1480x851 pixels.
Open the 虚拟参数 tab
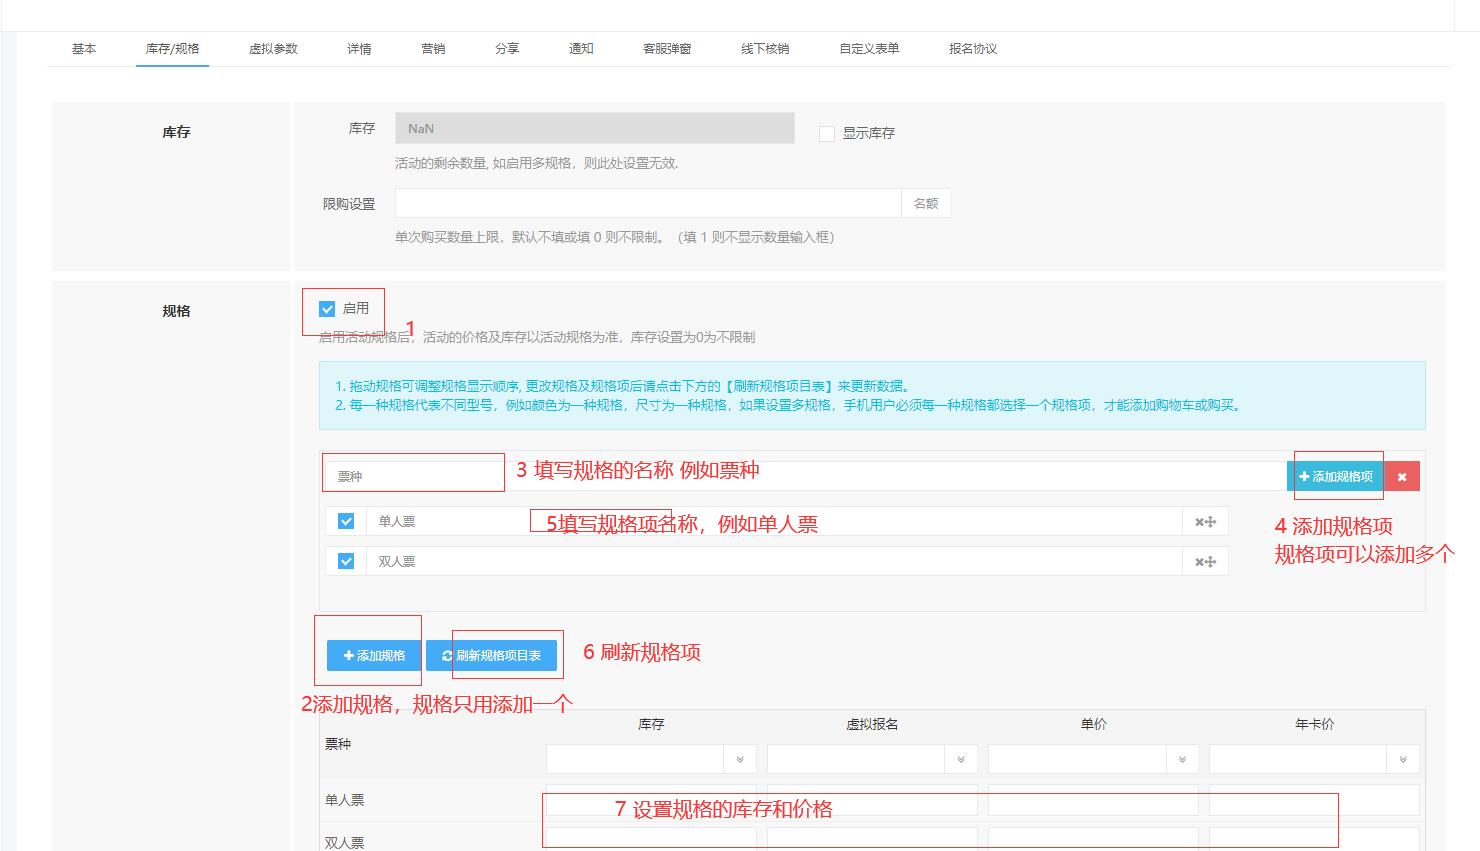point(273,49)
